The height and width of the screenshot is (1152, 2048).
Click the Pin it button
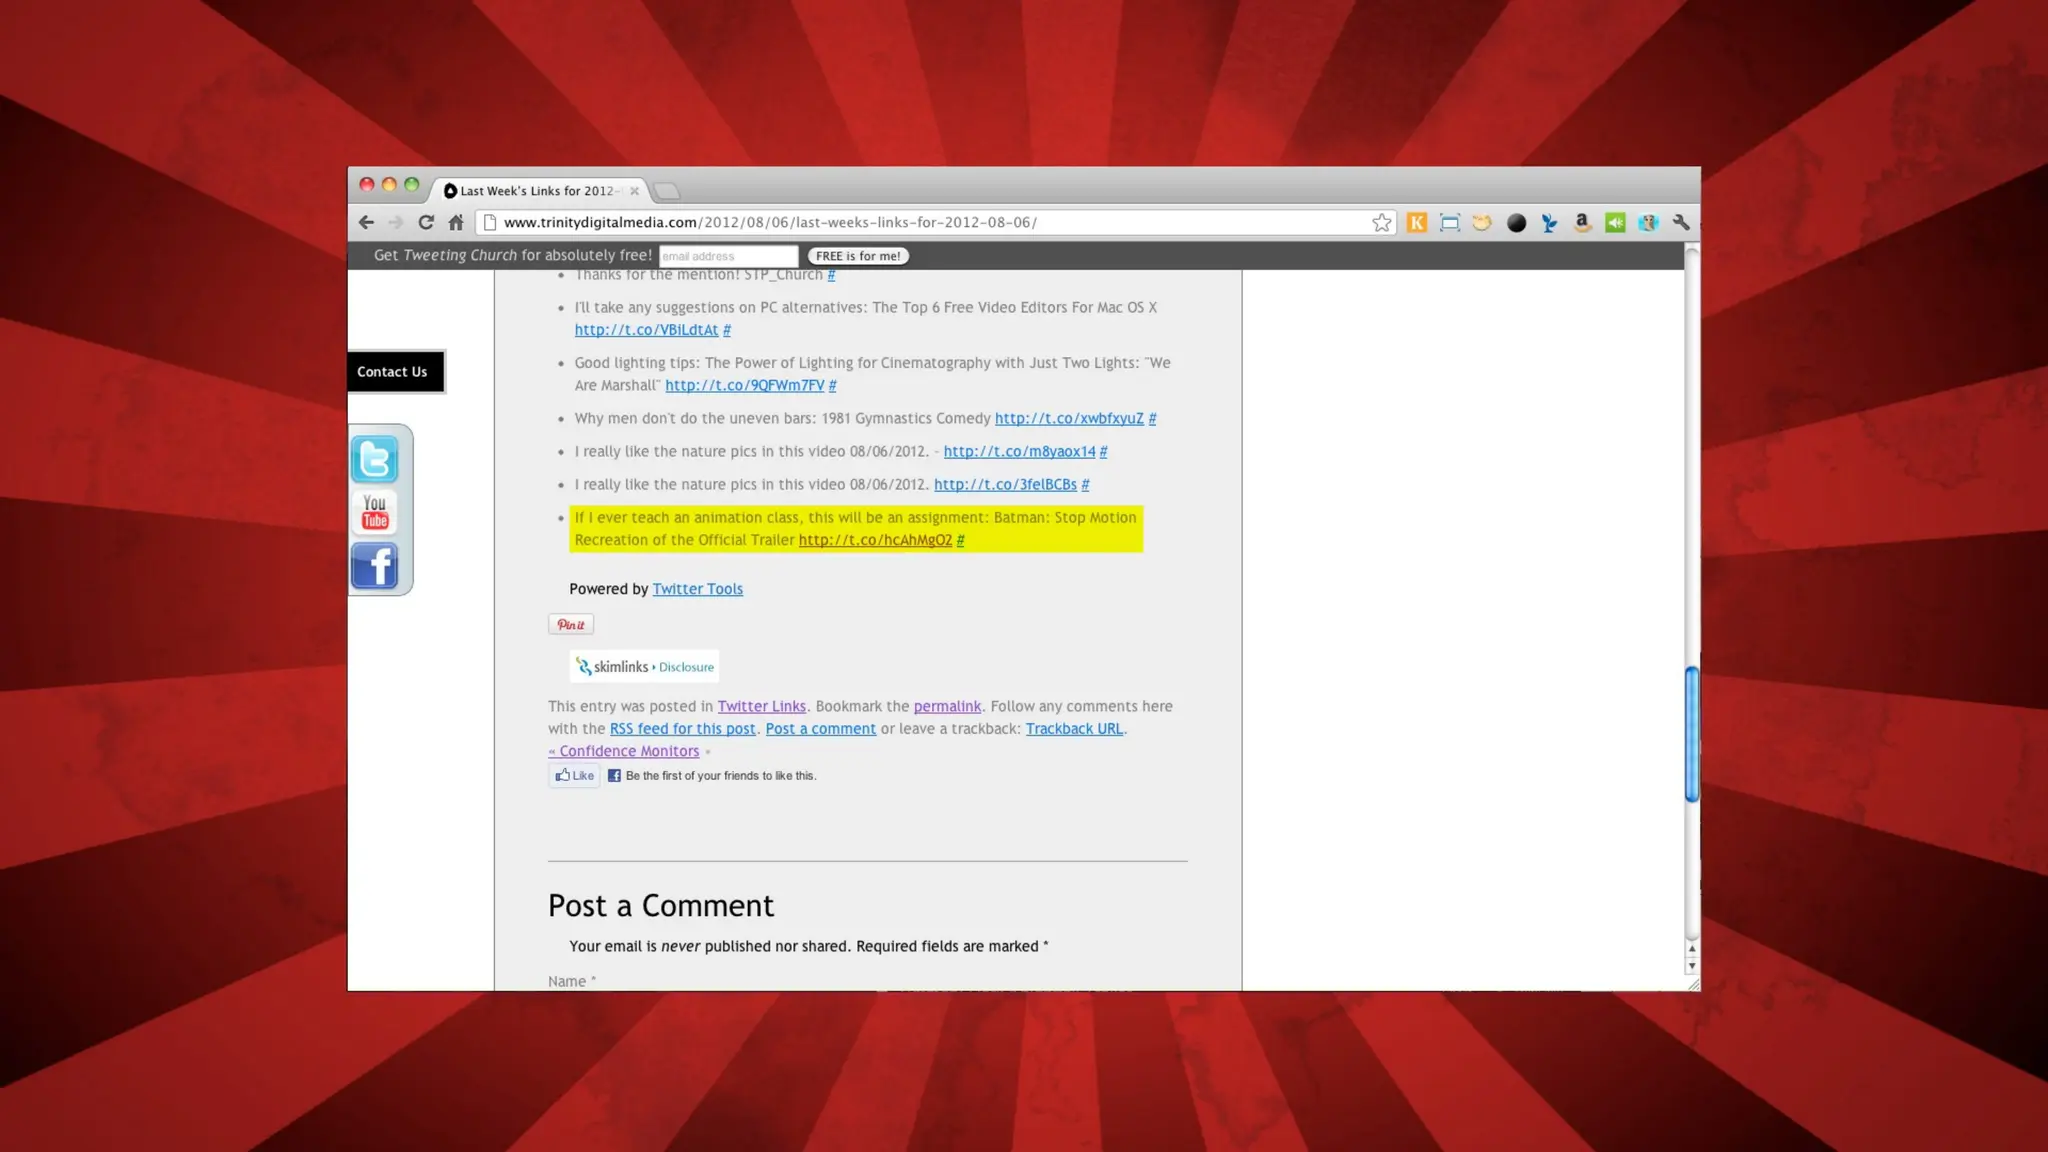tap(571, 625)
